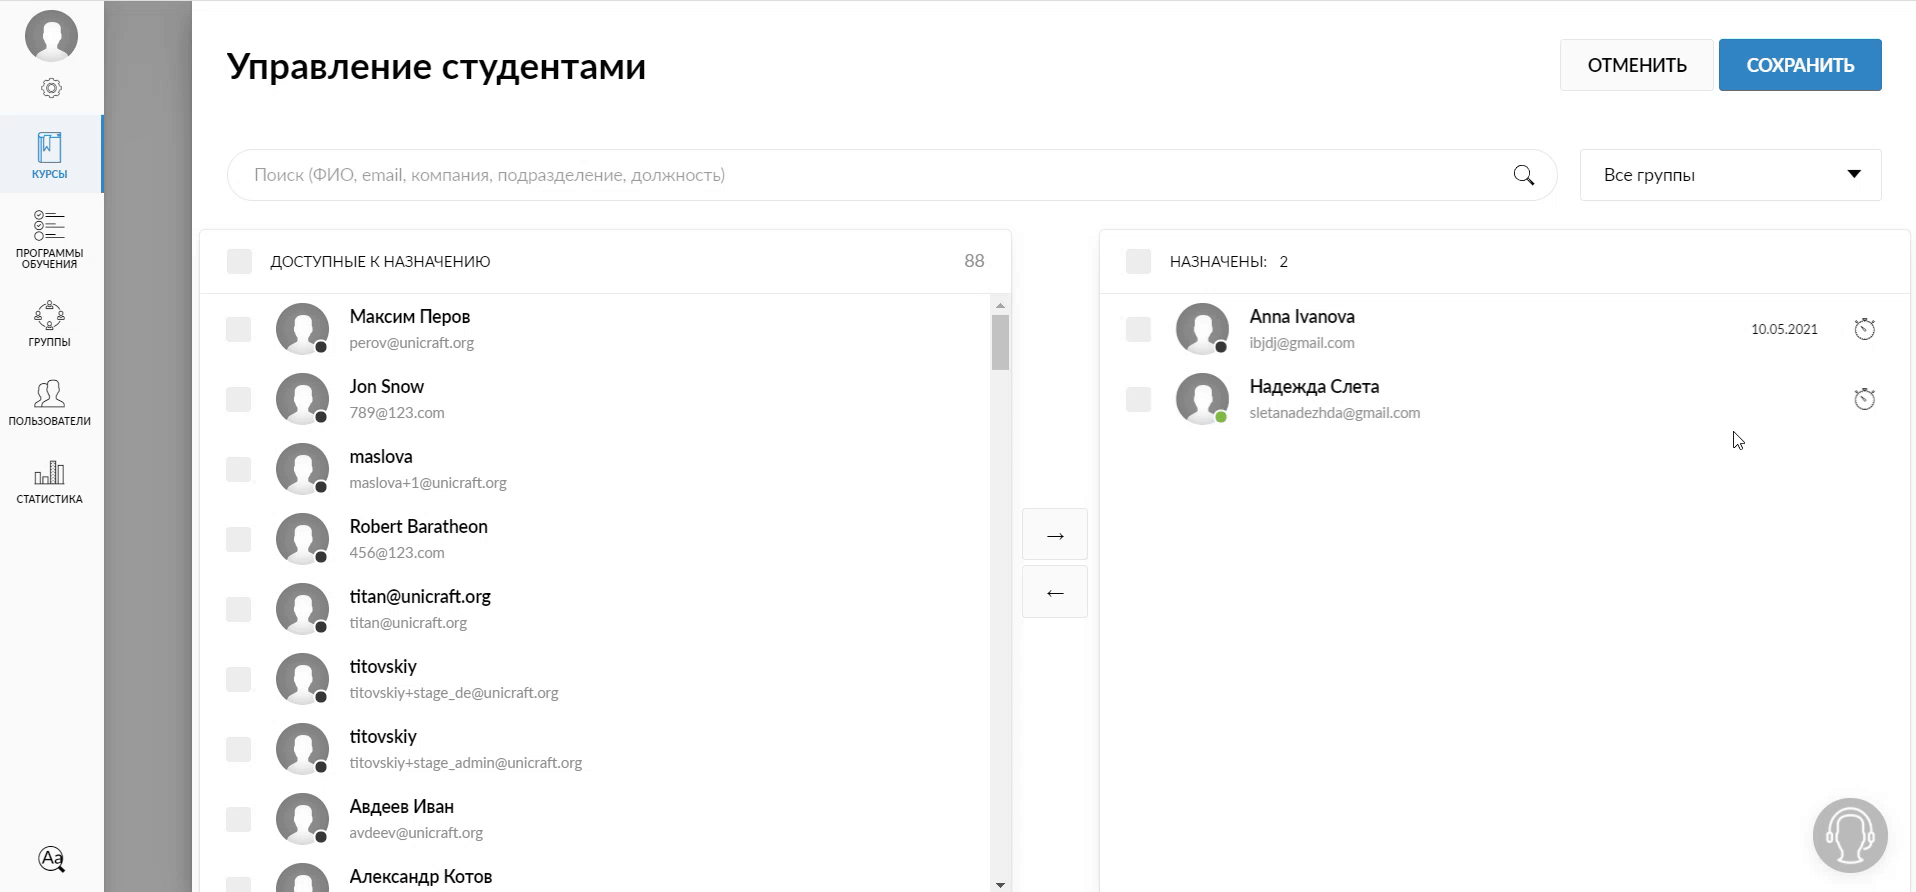Click the scroll up arrow of available list
The width and height of the screenshot is (1916, 892).
1000,305
